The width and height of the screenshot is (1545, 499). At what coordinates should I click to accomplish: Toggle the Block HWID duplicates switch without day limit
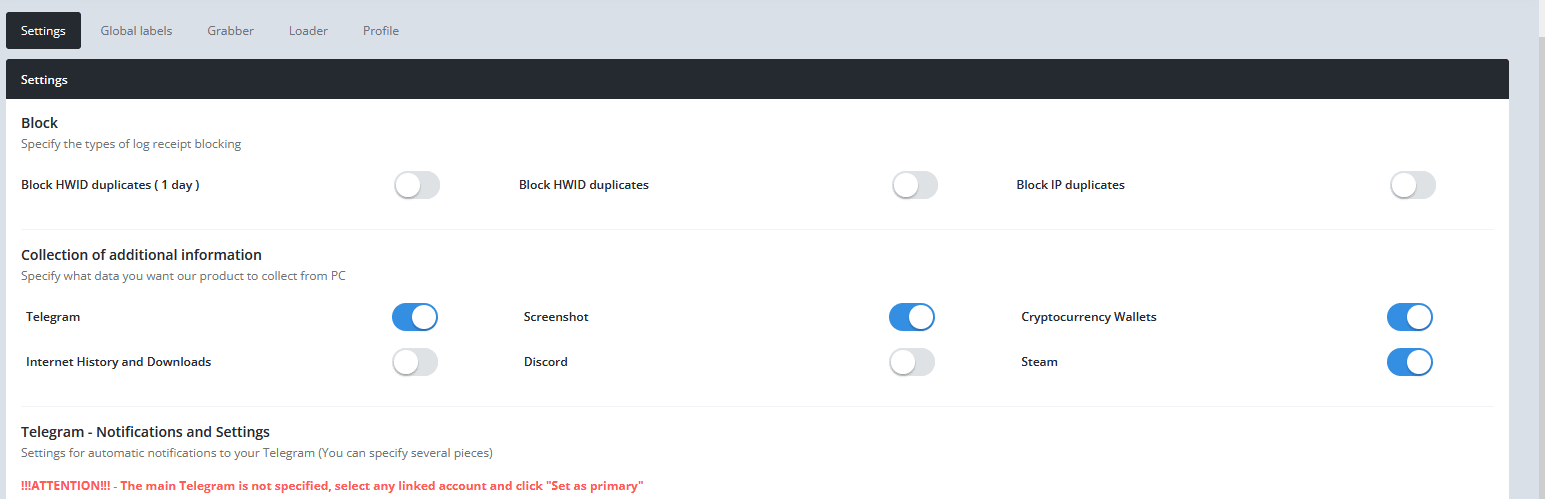click(915, 185)
